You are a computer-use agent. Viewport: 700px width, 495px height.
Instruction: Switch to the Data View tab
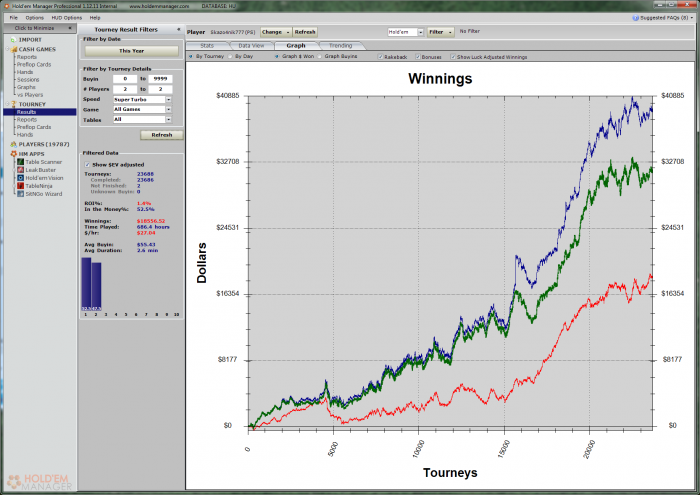click(251, 46)
